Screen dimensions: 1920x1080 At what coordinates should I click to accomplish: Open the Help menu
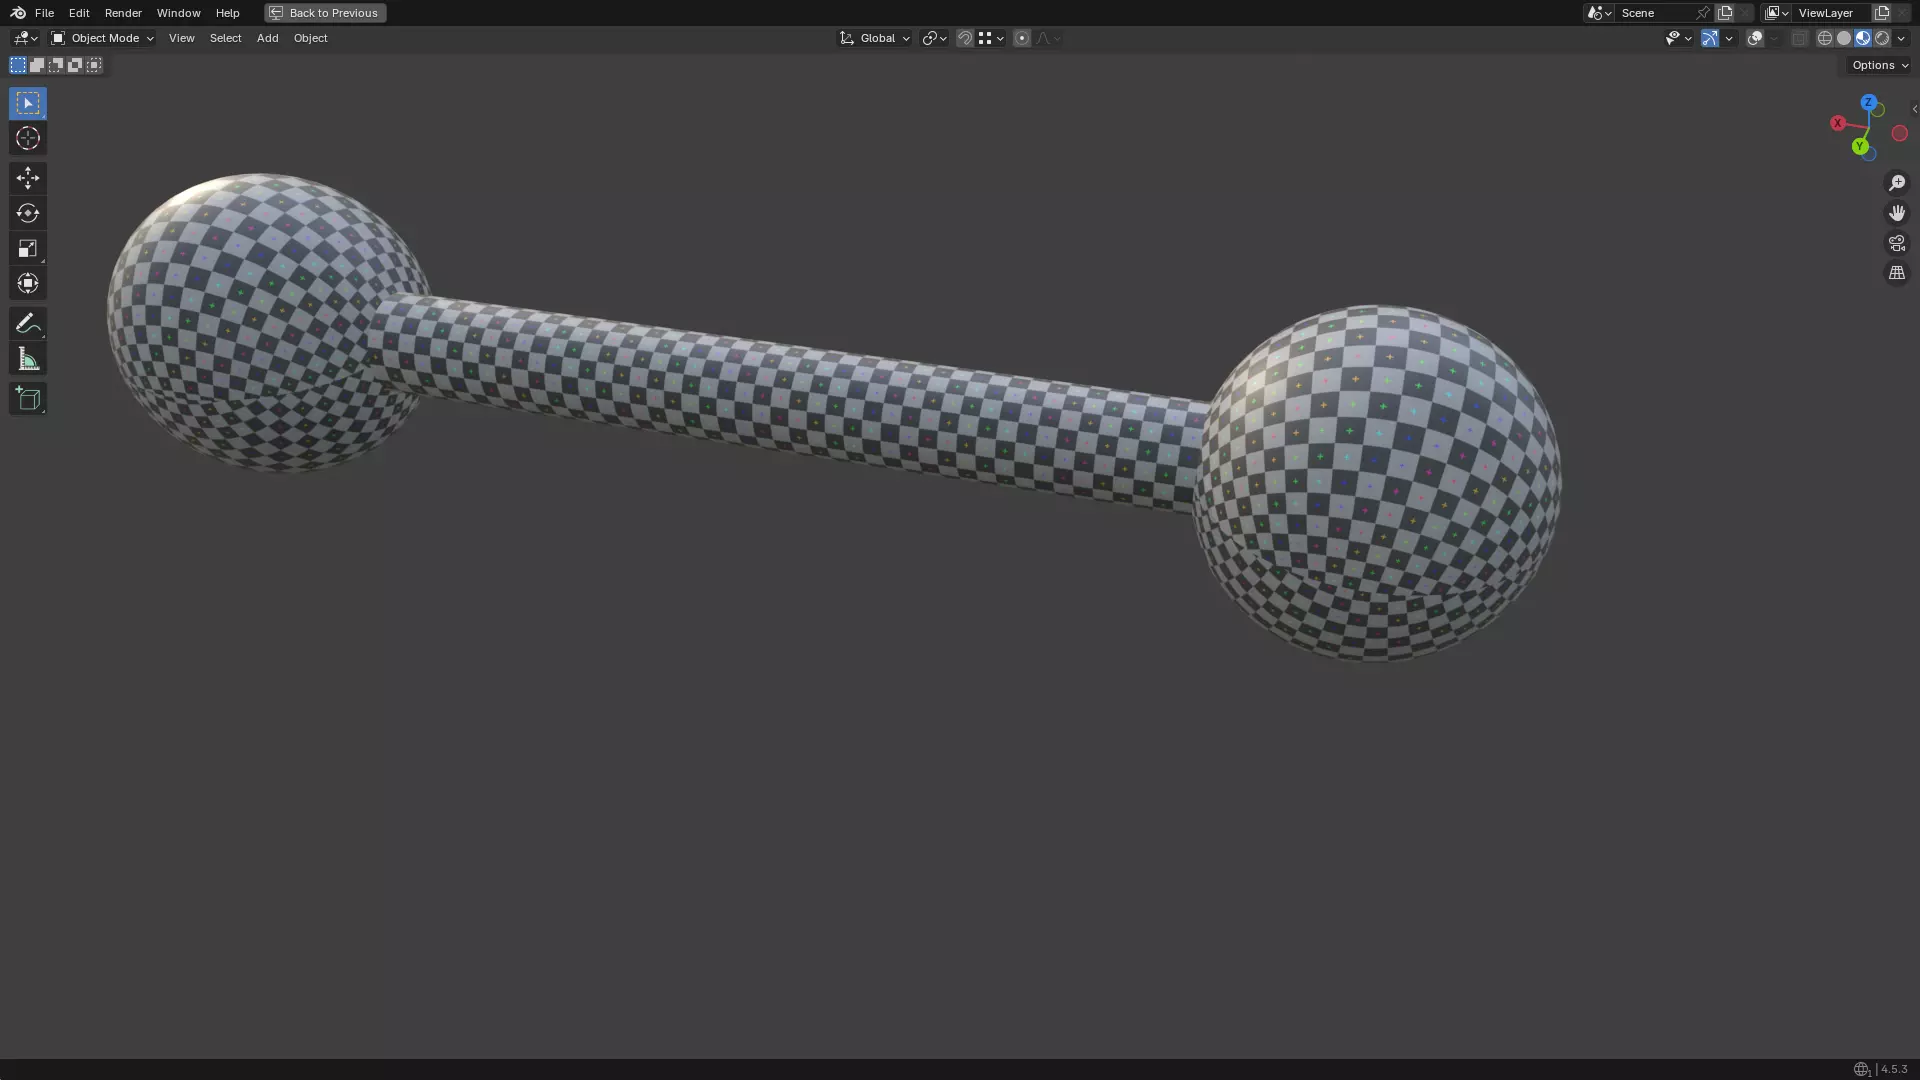coord(227,13)
